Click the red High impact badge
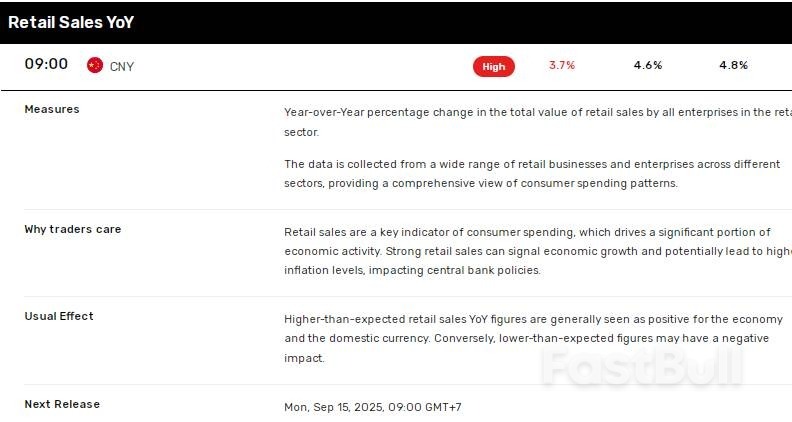This screenshot has width=792, height=422. 493,67
